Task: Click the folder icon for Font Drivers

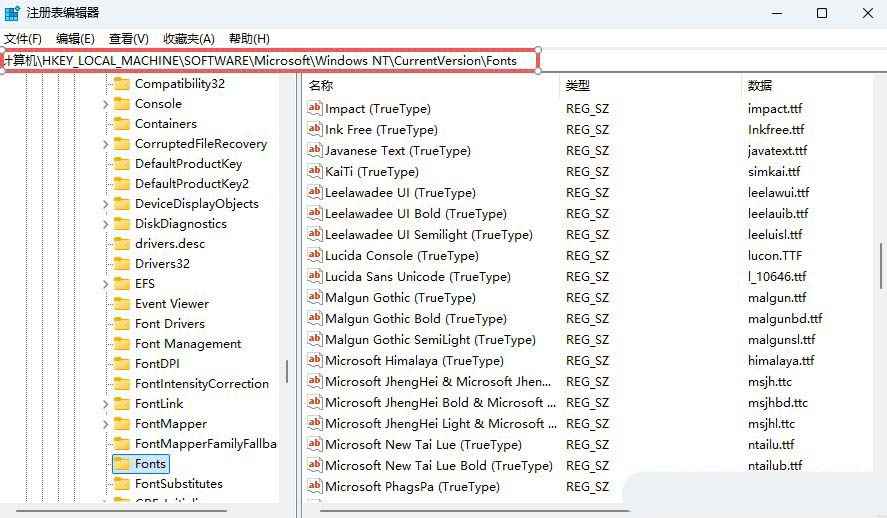Action: [122, 323]
